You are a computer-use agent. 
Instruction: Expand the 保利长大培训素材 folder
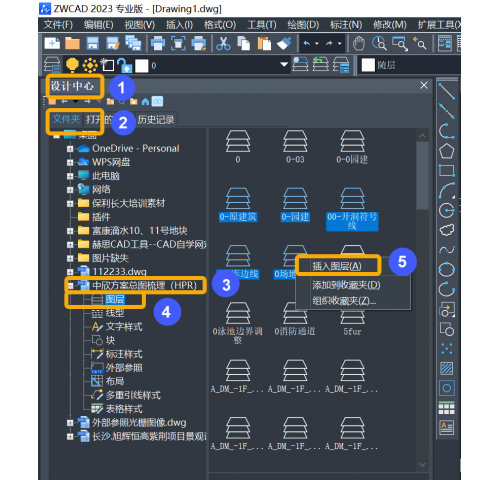pos(70,203)
